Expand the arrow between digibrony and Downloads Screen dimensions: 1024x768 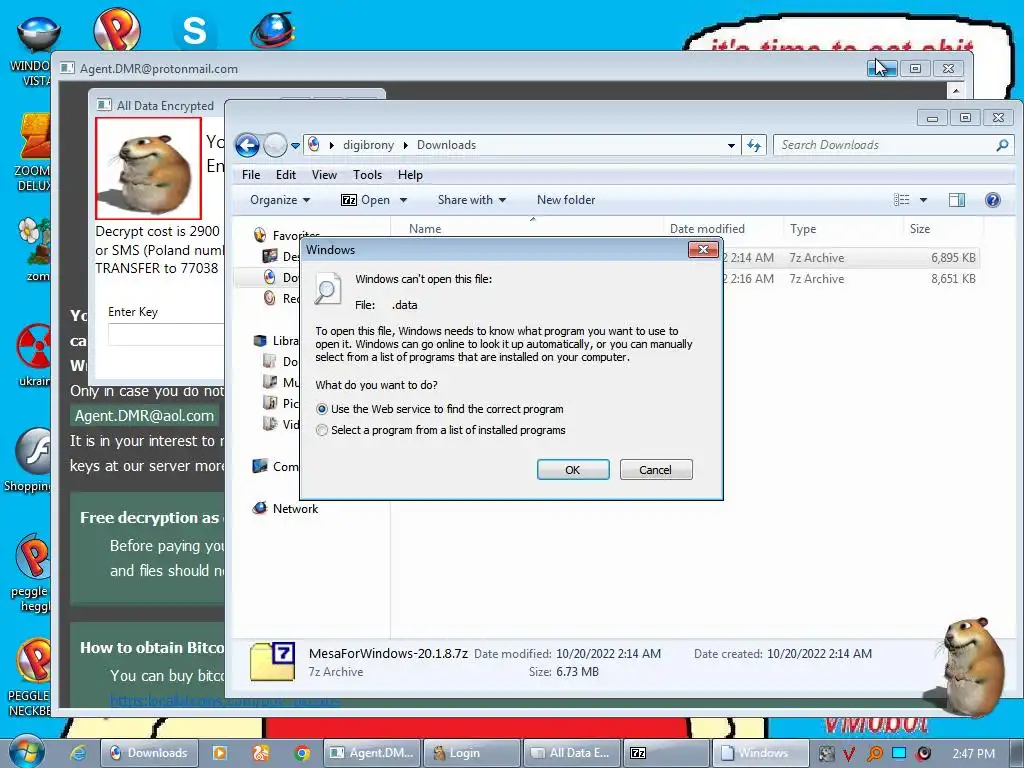click(x=405, y=145)
